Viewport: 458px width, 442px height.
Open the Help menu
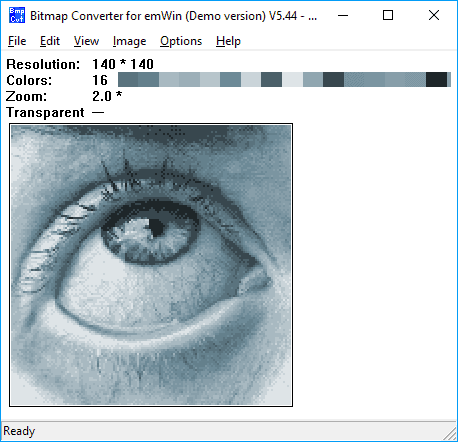(x=228, y=41)
